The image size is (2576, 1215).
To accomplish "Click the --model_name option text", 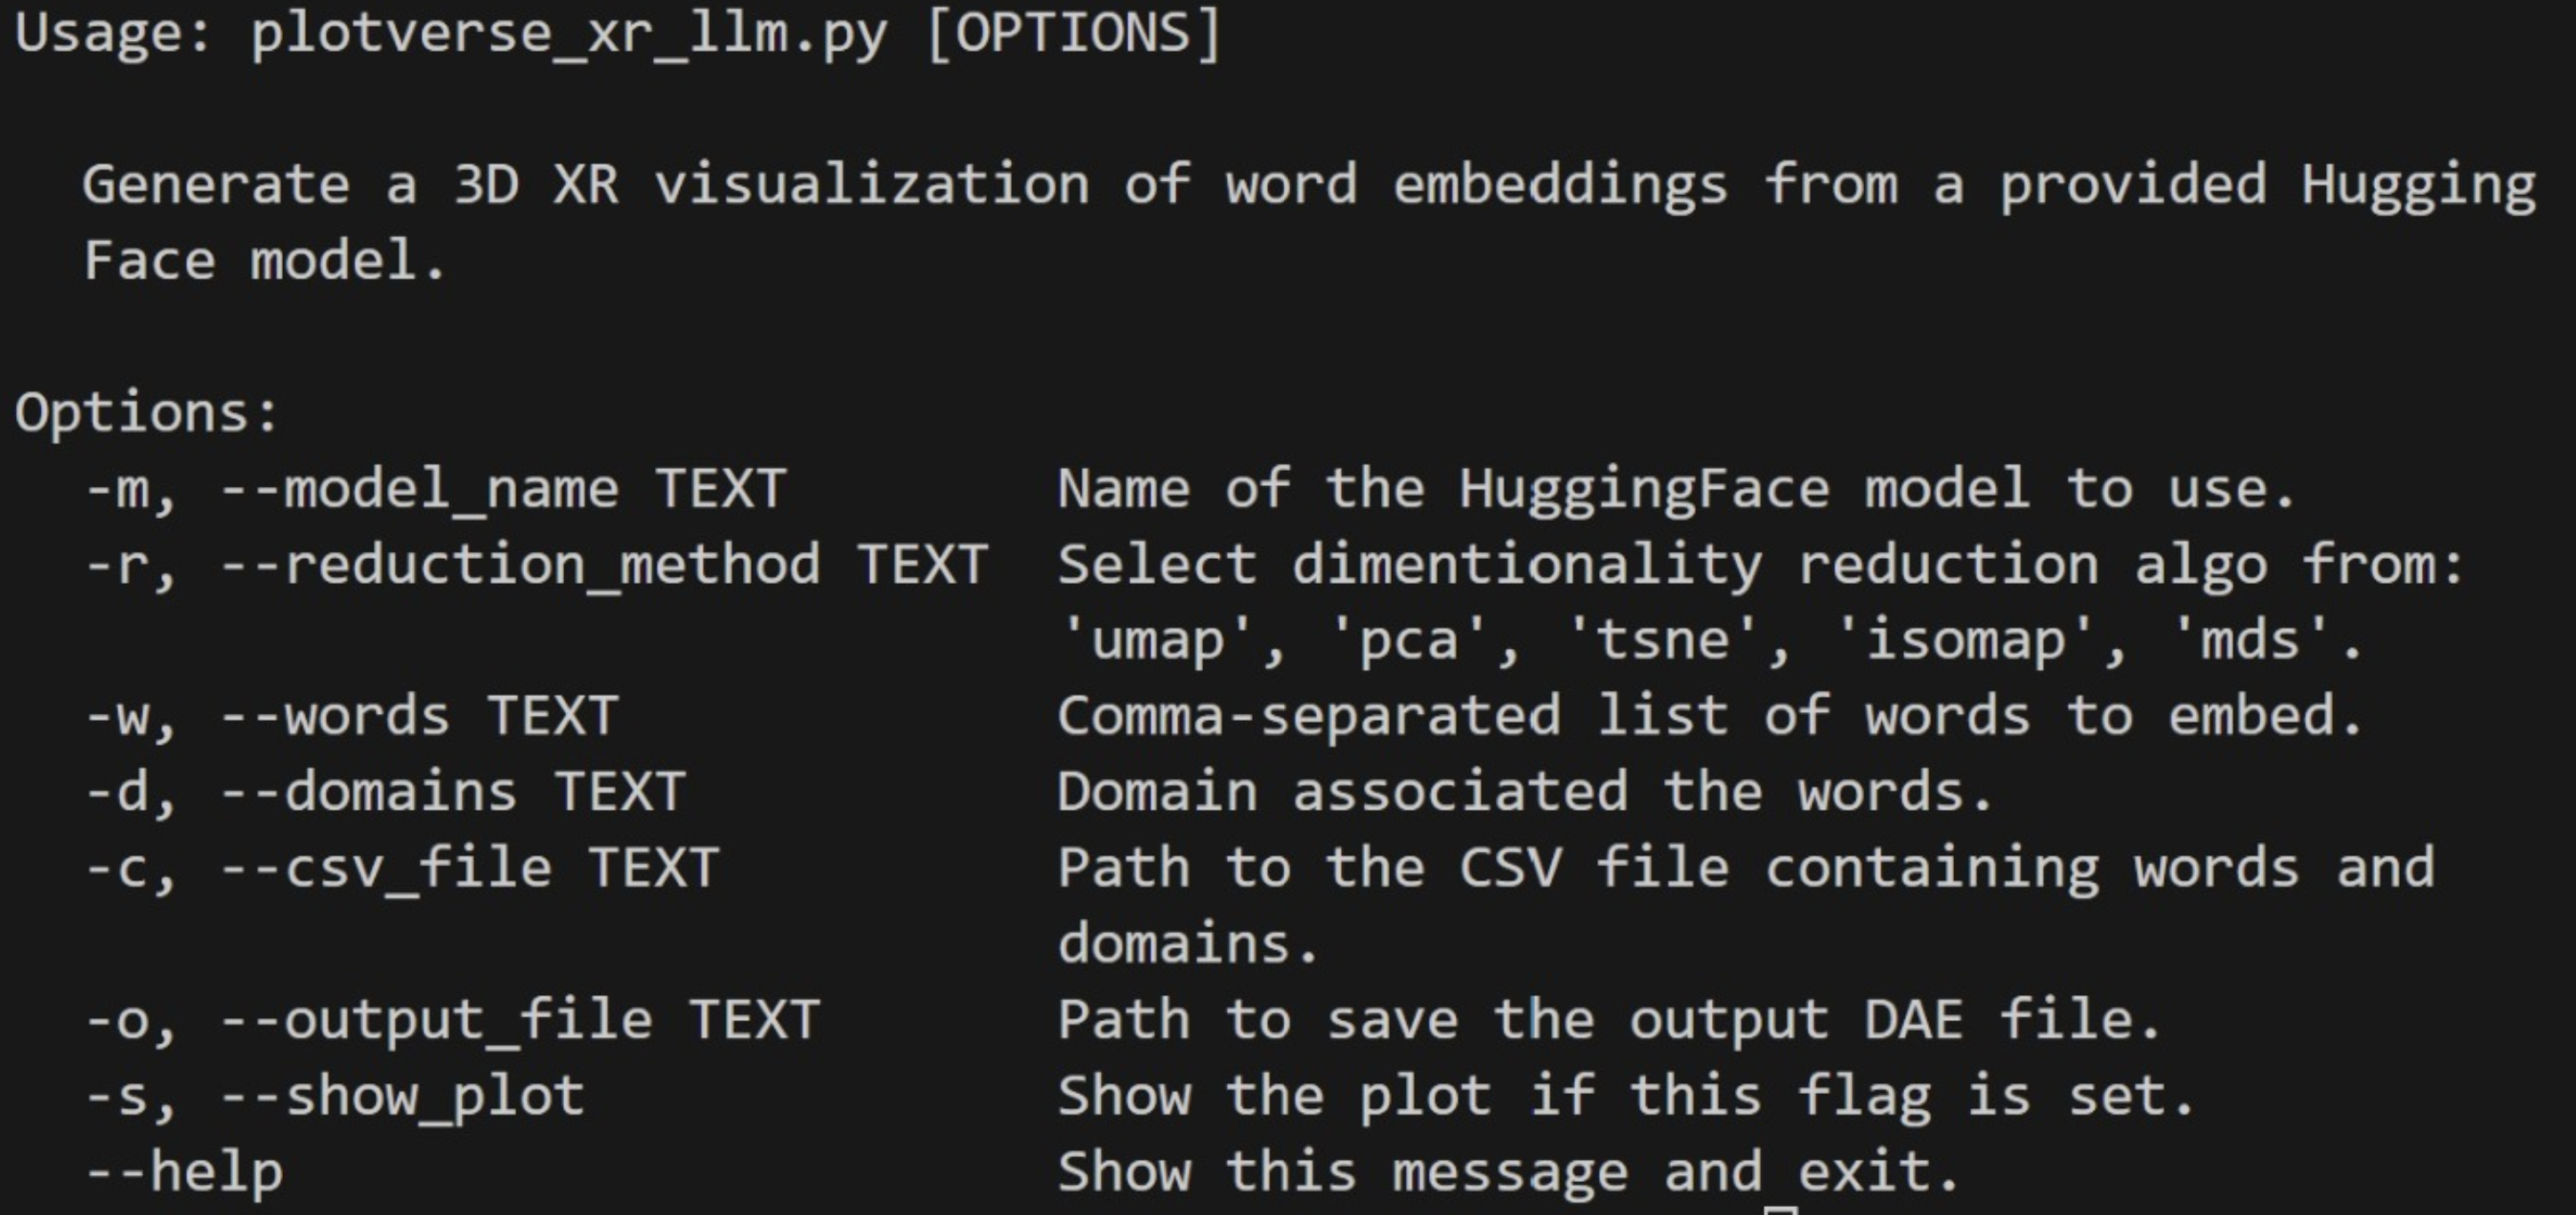I will pyautogui.click(x=419, y=490).
